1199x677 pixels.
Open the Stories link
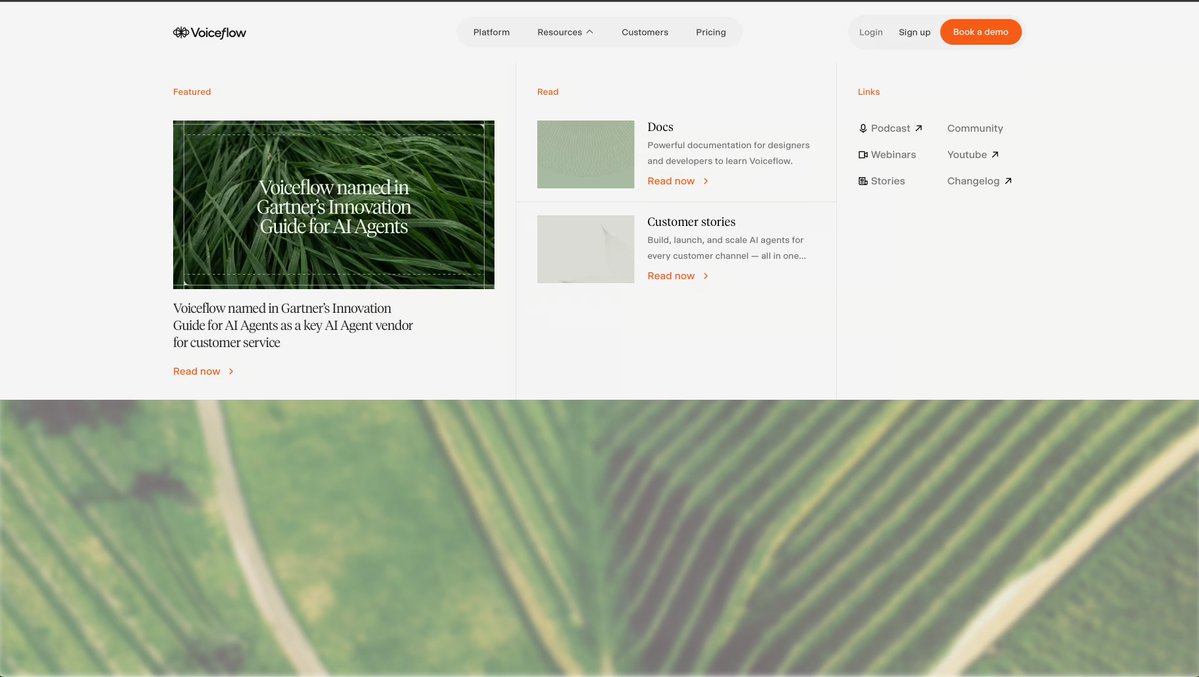pyautogui.click(x=888, y=181)
